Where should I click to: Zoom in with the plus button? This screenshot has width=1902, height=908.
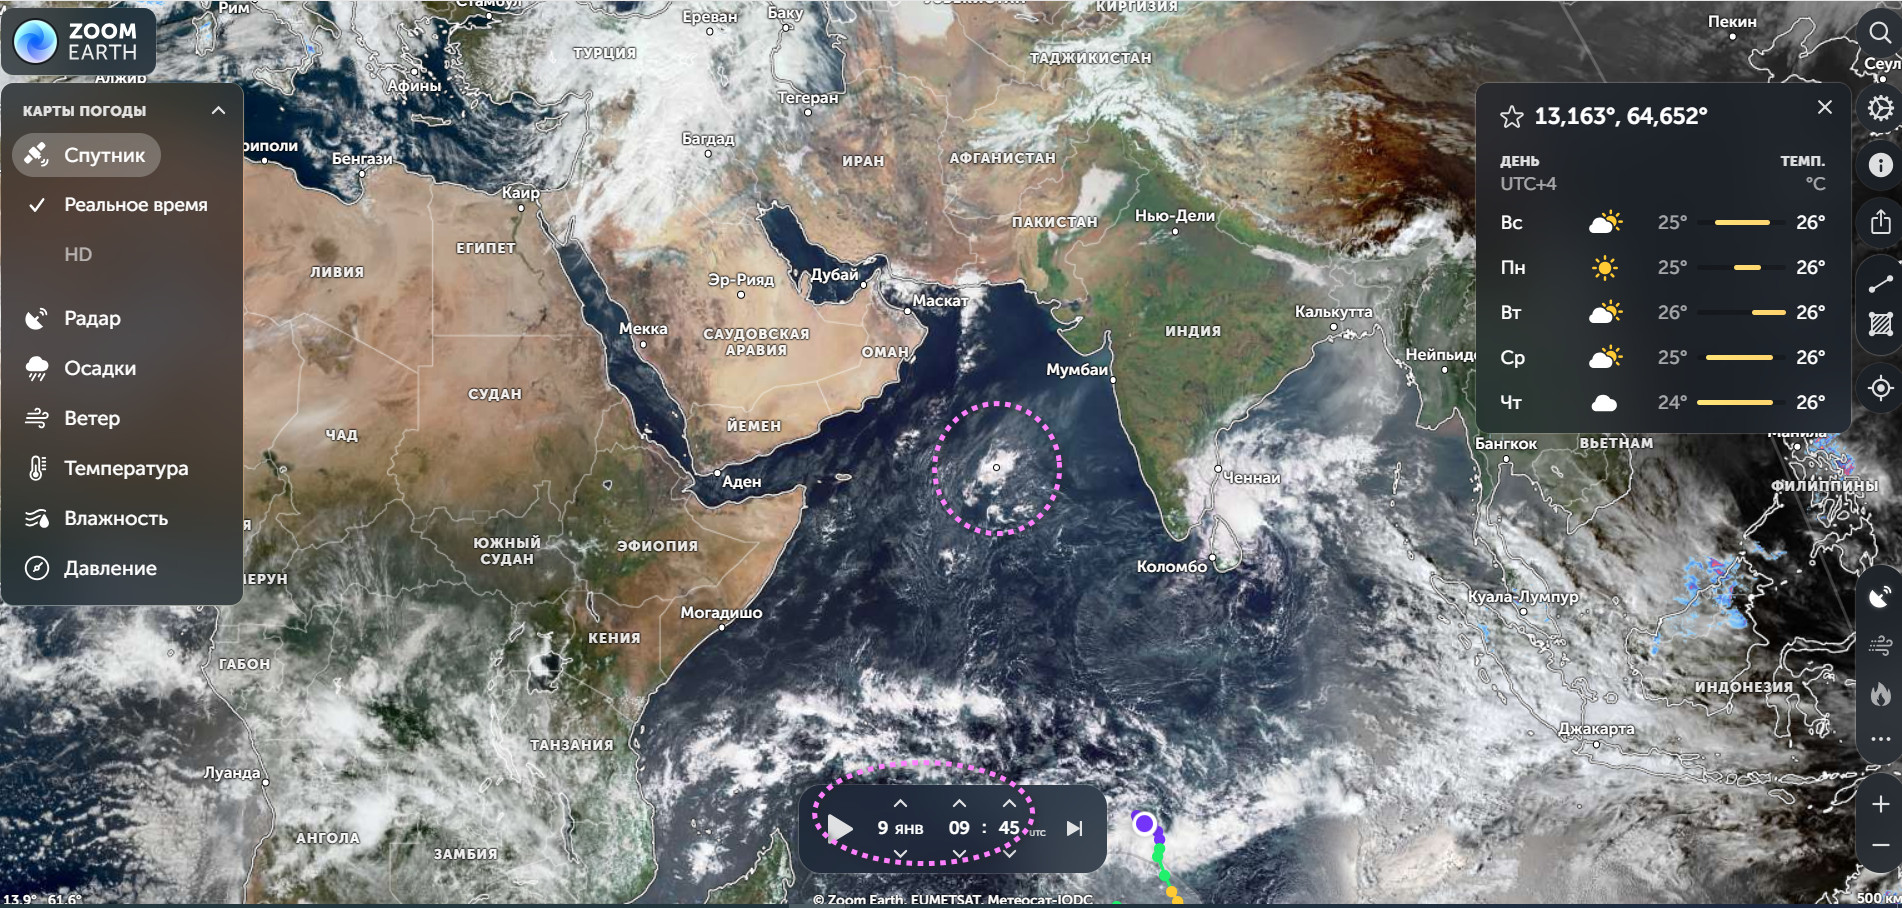[x=1880, y=805]
